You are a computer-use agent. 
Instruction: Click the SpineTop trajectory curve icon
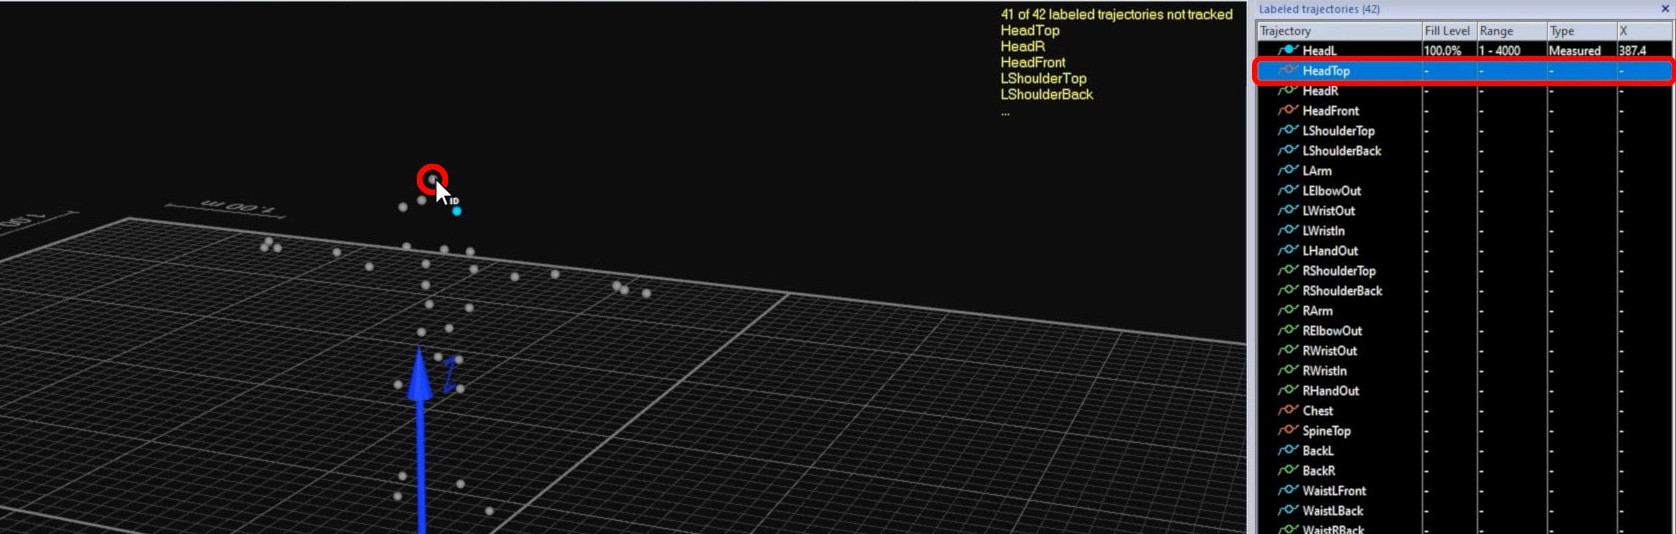[1288, 430]
